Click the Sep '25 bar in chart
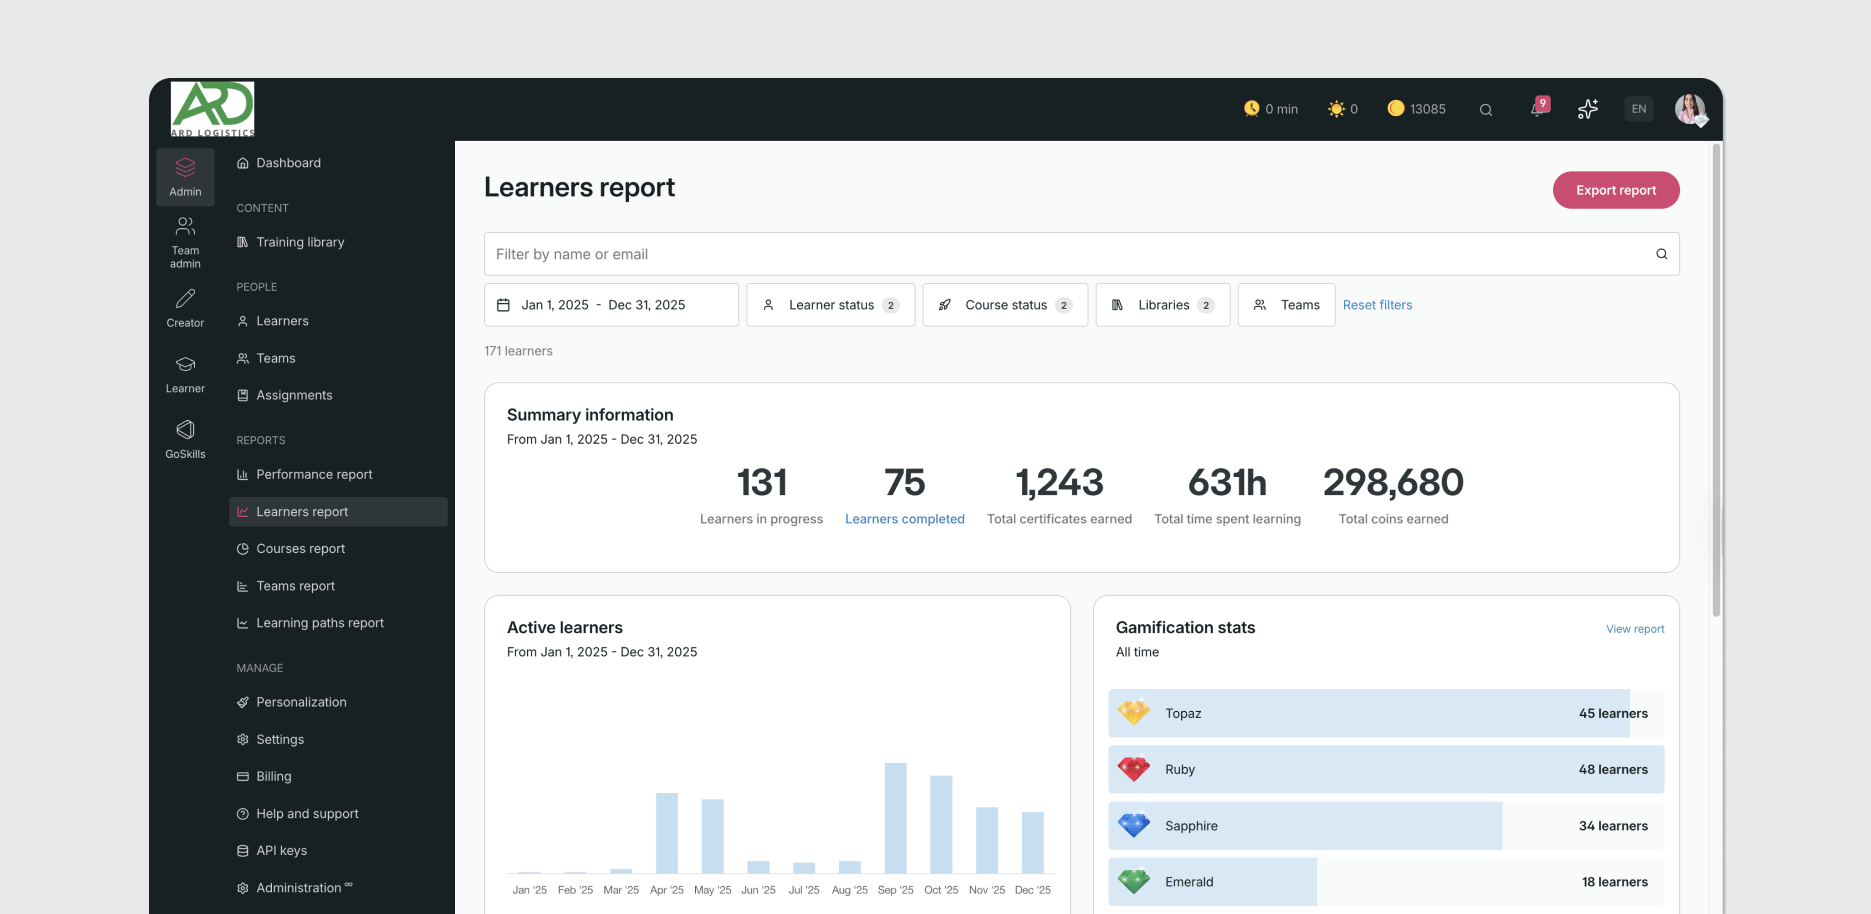This screenshot has height=914, width=1871. point(895,818)
